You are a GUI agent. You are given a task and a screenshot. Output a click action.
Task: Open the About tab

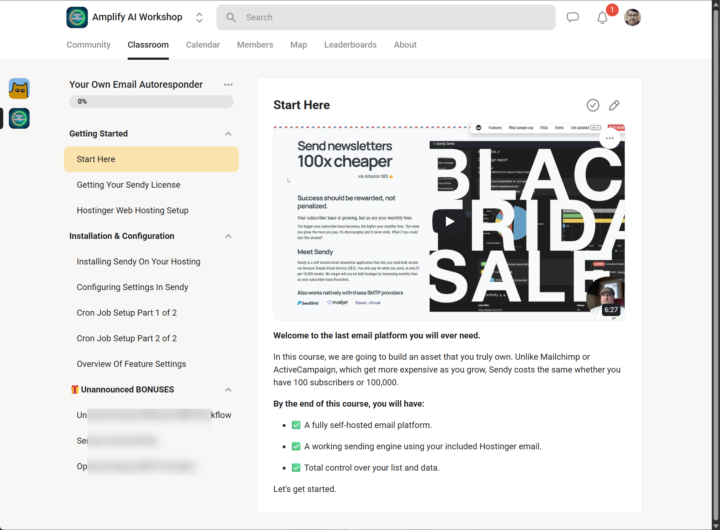pos(405,45)
